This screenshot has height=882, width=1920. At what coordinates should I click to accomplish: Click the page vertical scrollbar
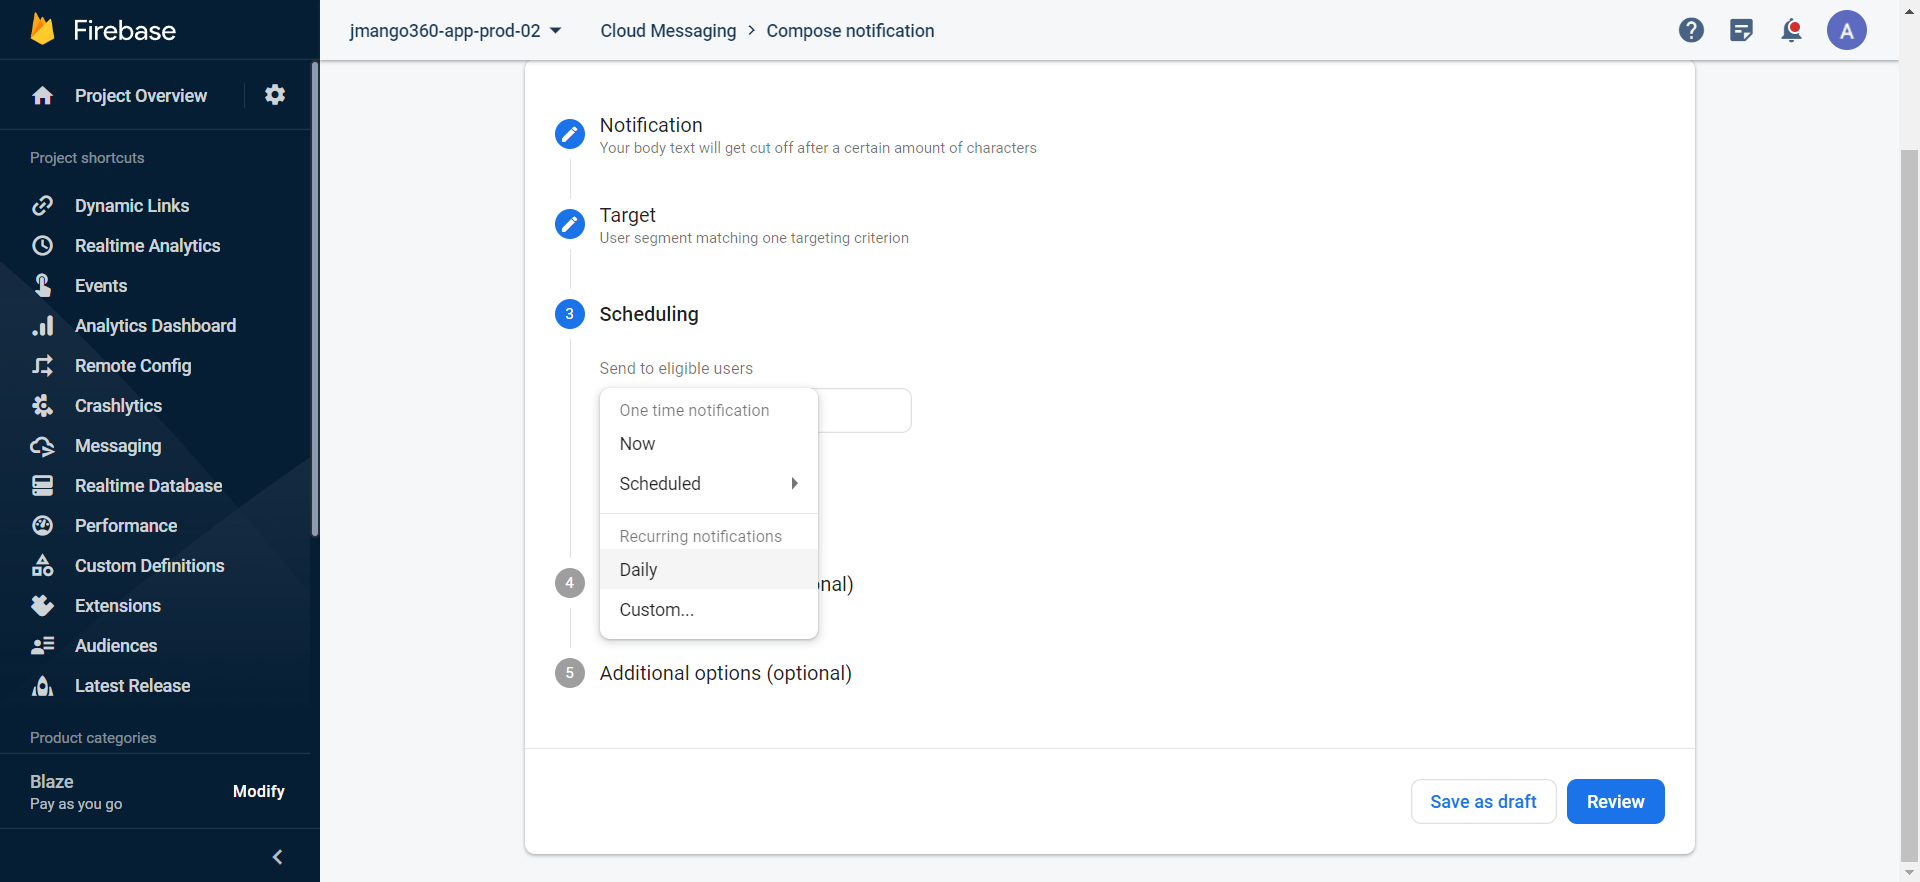click(1909, 500)
